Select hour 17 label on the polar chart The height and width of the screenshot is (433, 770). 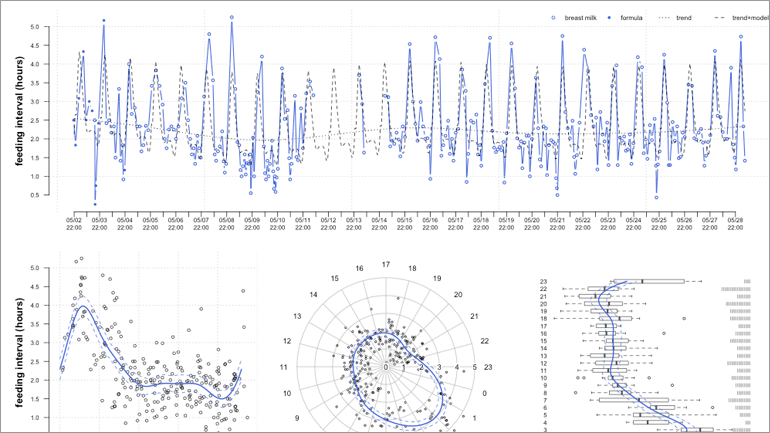click(385, 264)
